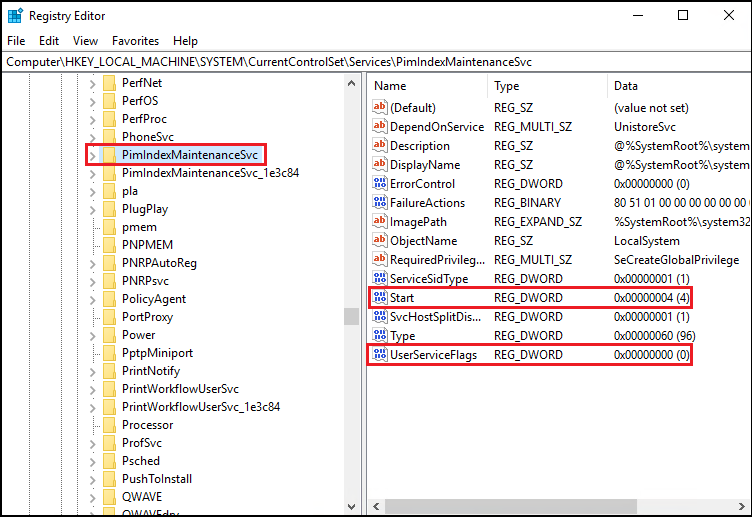
Task: Expand the PolicyAgent key chevron
Action: (93, 299)
